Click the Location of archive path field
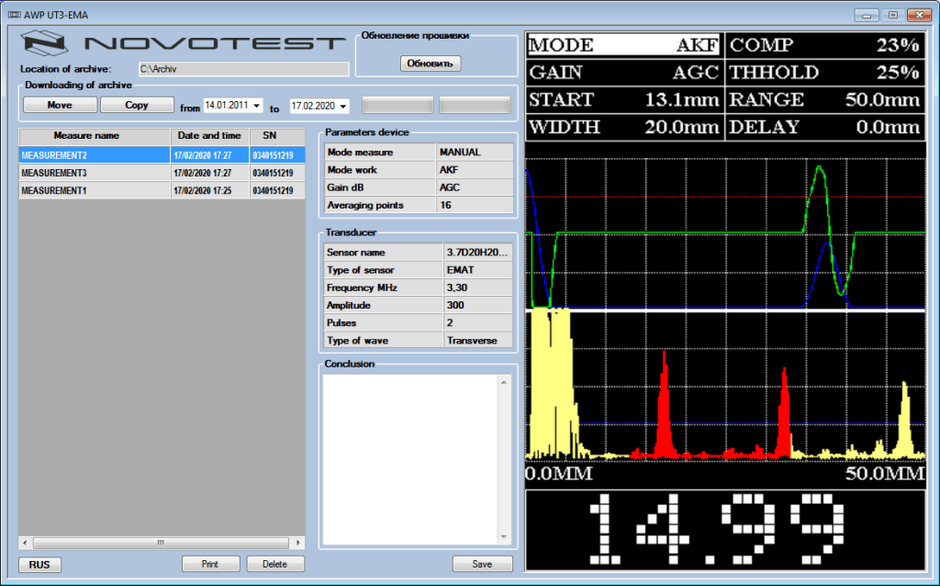Screen dimensions: 940x586 [243, 69]
